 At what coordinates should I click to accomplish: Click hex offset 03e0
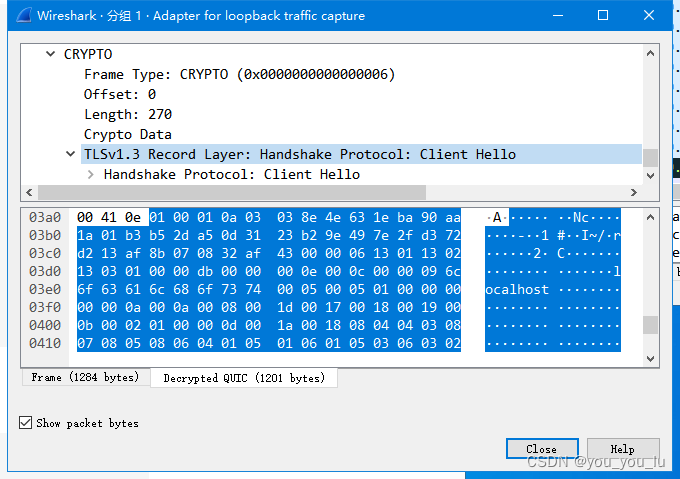pyautogui.click(x=45, y=289)
